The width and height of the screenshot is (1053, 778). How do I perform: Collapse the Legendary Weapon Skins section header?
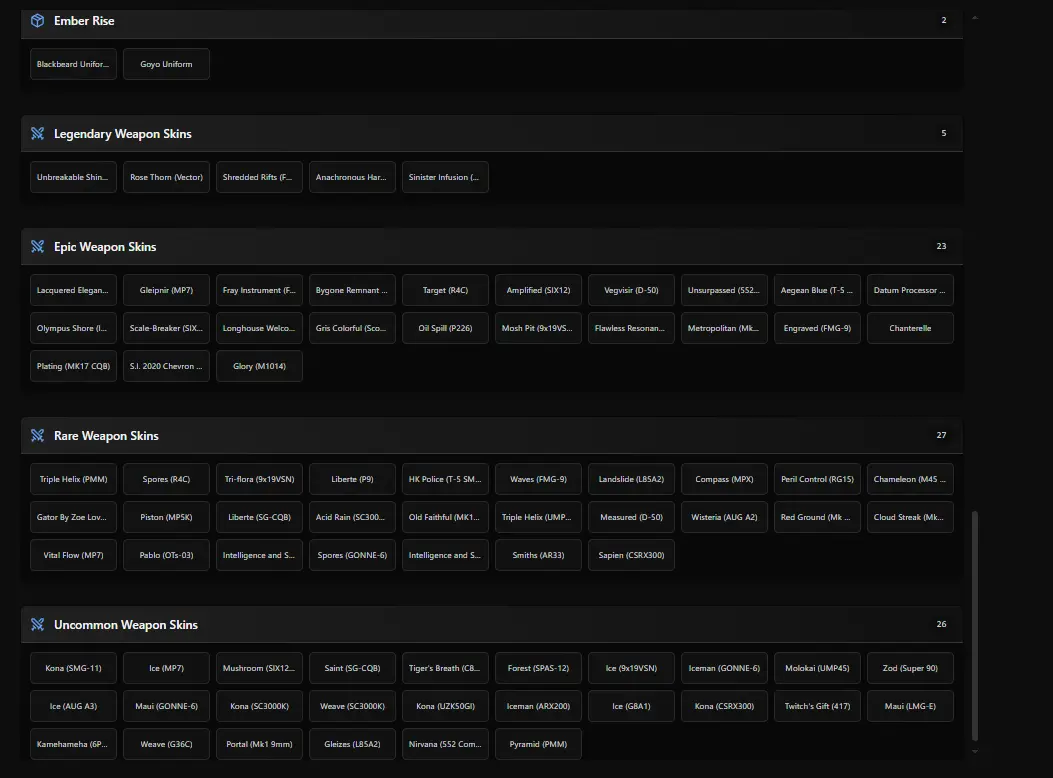pyautogui.click(x=491, y=134)
